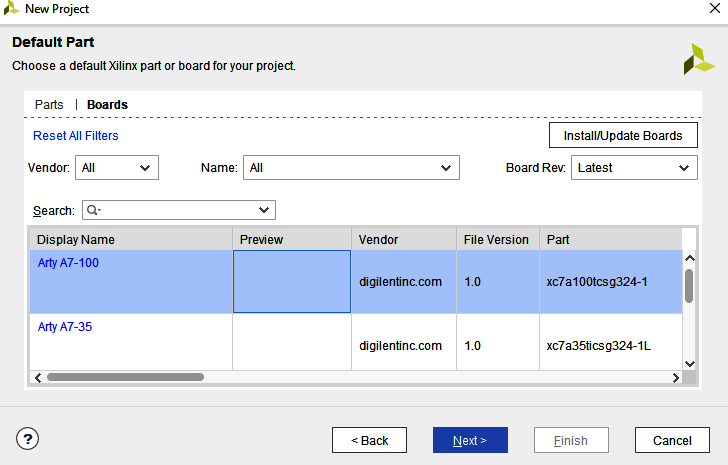Click the vertical scrollbar up arrow
This screenshot has width=728, height=465.
pos(690,258)
